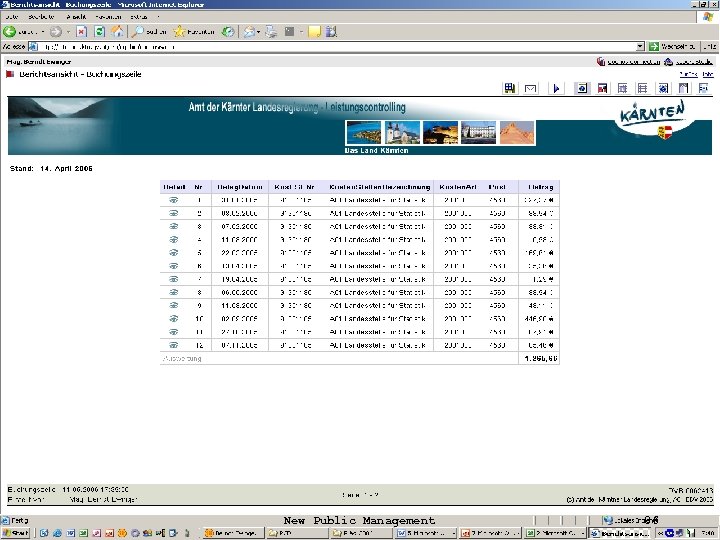Open the red book icon link top right
This screenshot has width=720, height=540.
tap(601, 62)
